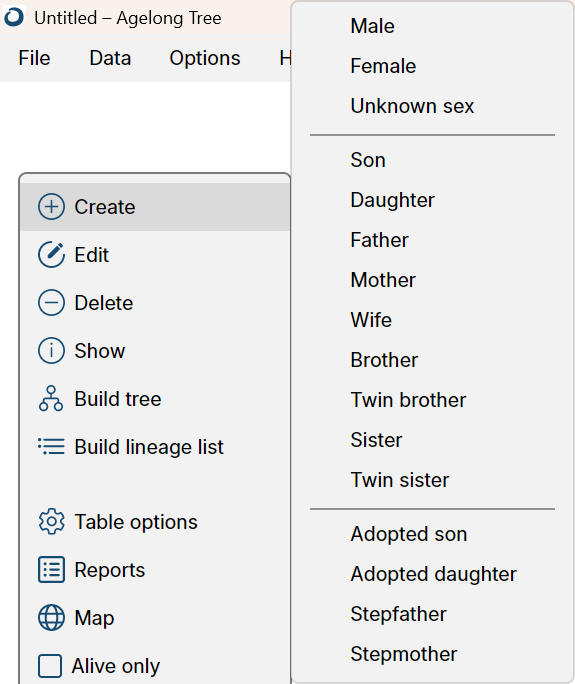Click the Build tree hierarchy icon
Viewport: 575px width, 684px height.
point(51,398)
